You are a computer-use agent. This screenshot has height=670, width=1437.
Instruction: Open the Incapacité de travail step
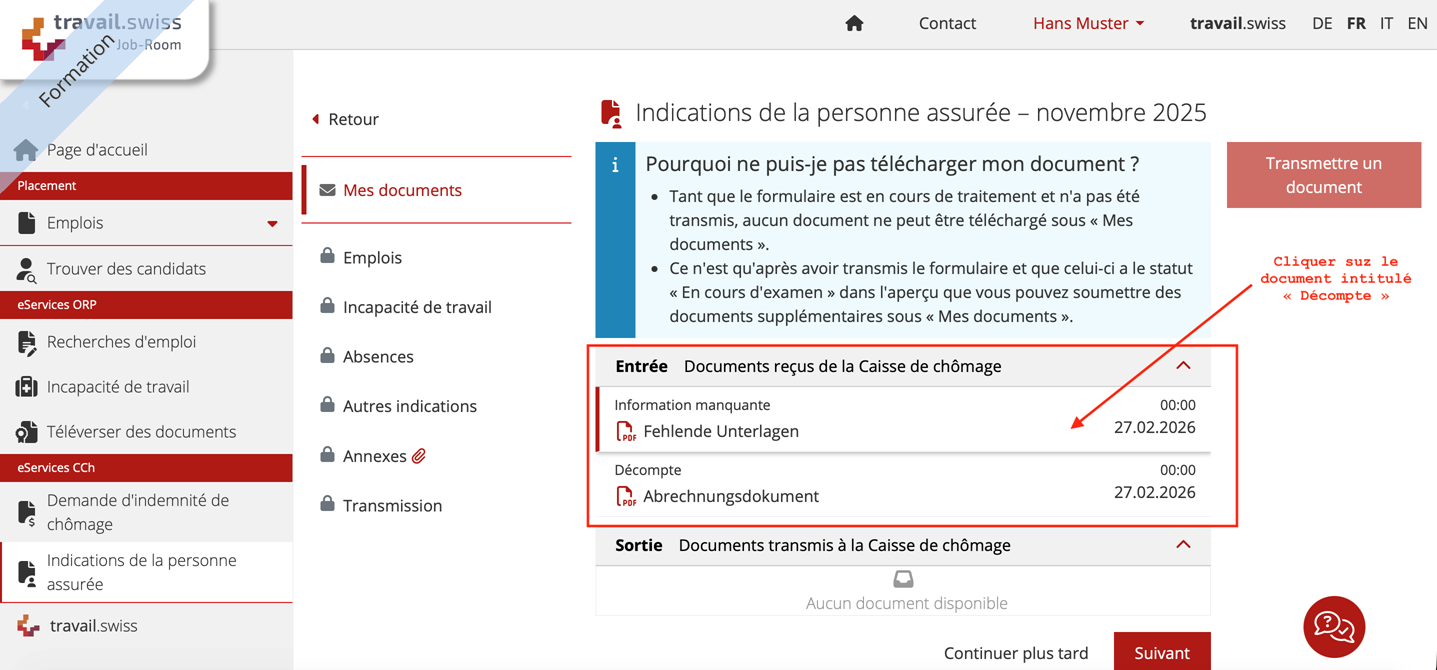[417, 307]
